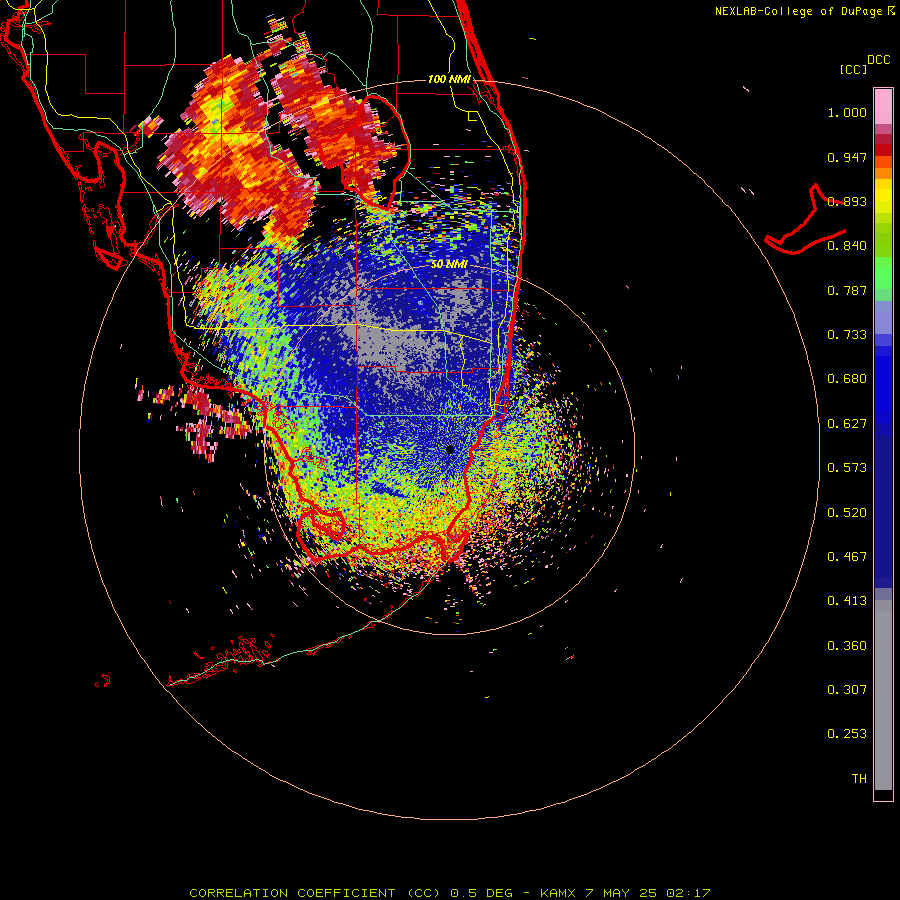The image size is (900, 900).
Task: Click the [CC] units label
Action: 853,69
